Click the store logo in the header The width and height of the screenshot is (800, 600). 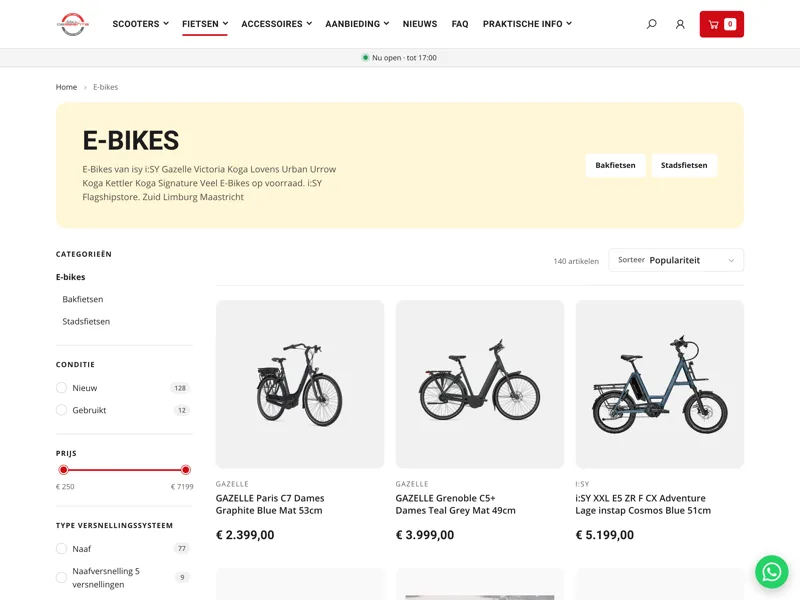pos(73,24)
